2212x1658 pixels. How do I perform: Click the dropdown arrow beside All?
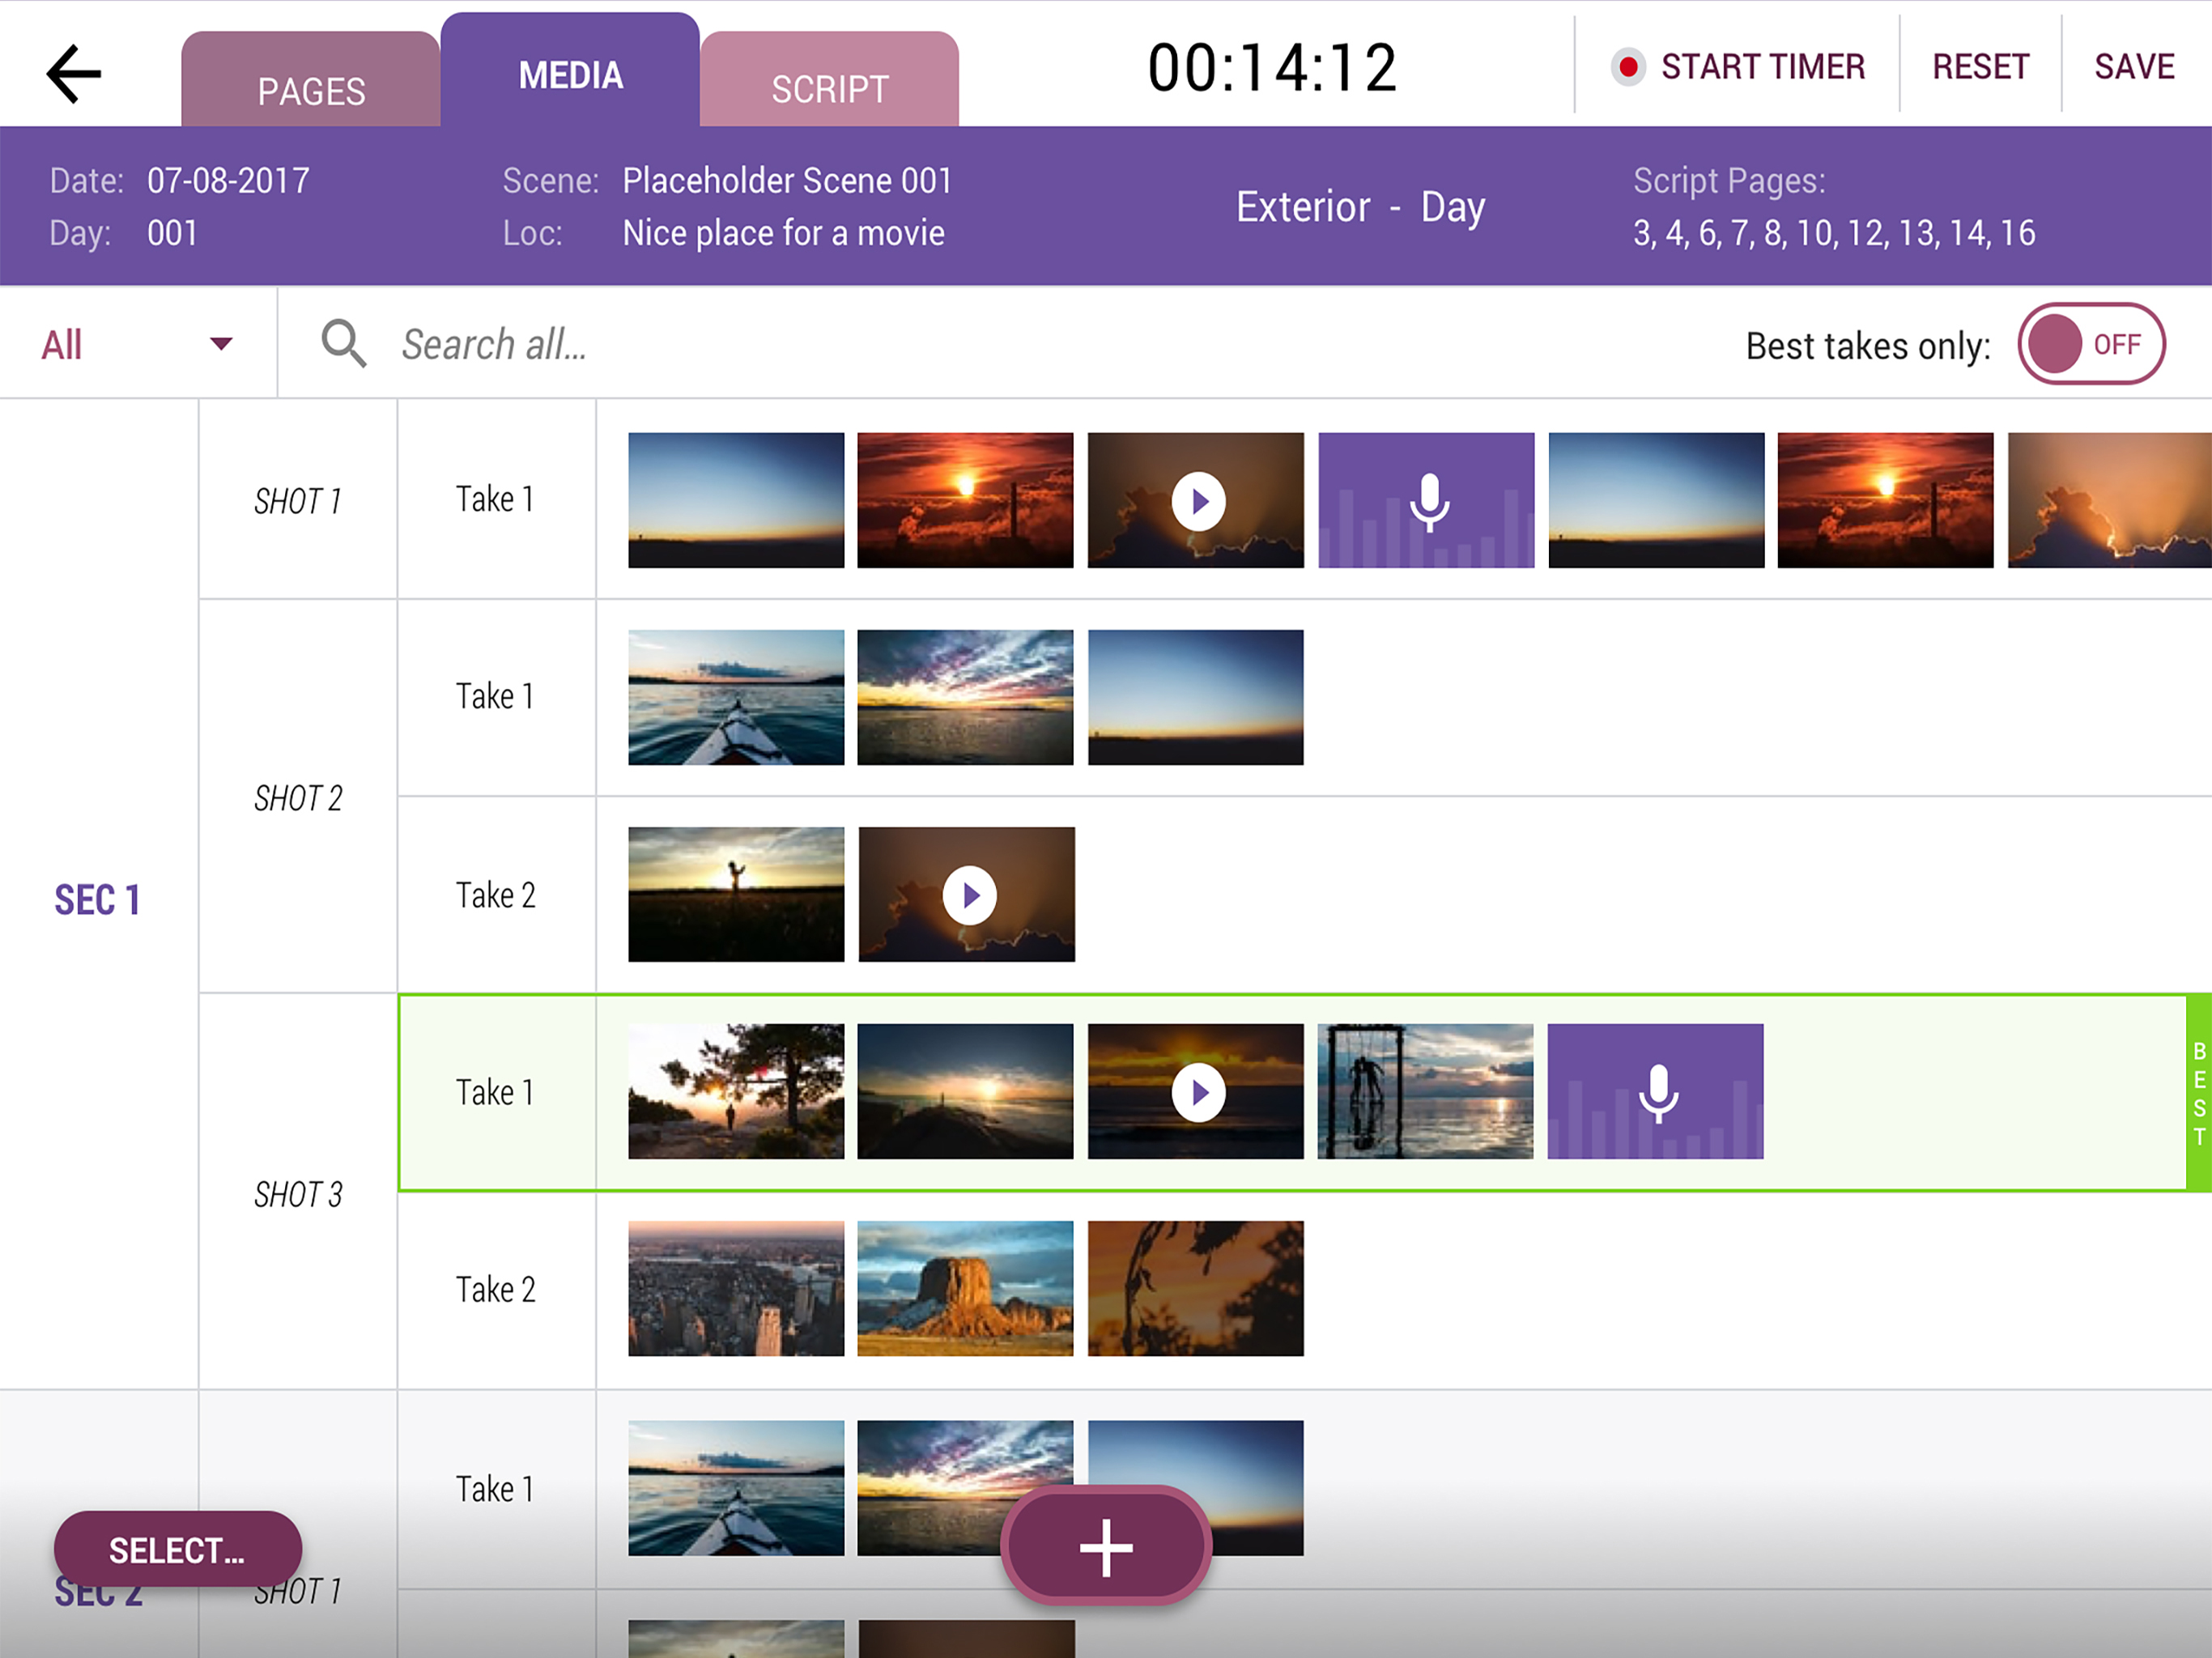click(x=221, y=344)
